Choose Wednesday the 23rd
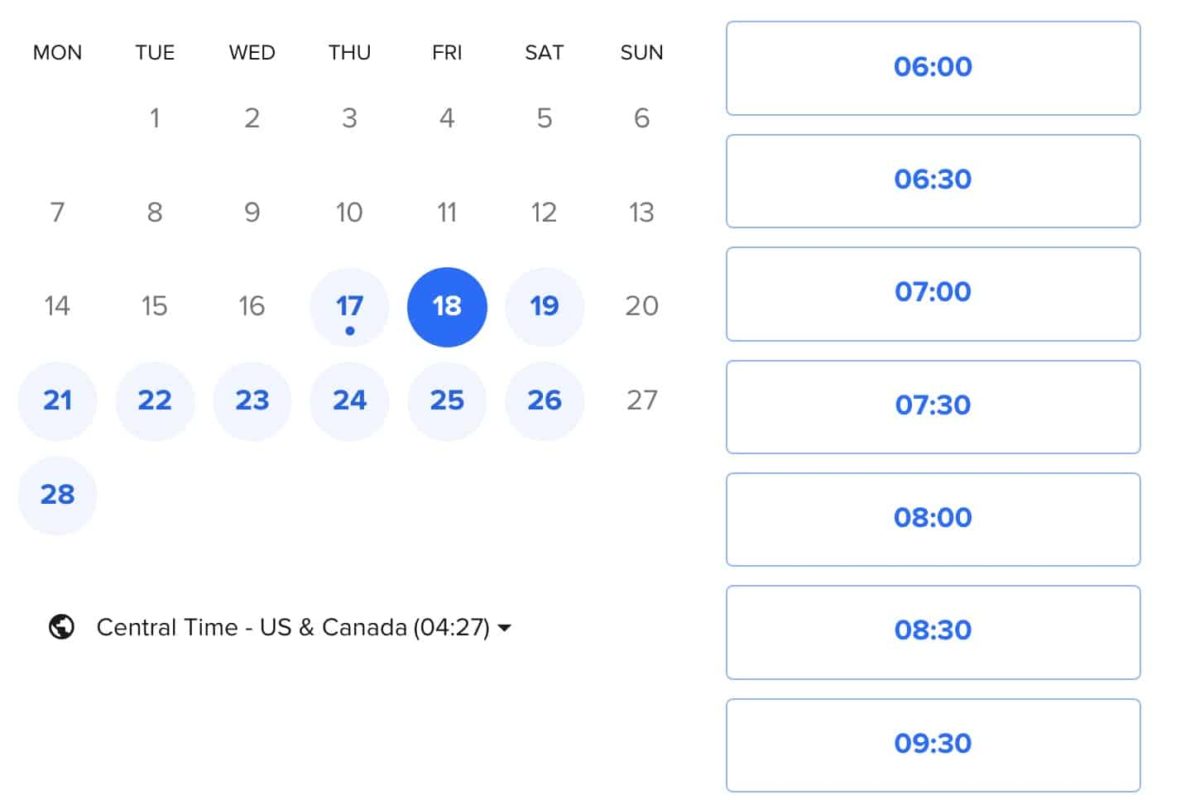Screen dimensions: 1195x800 tap(252, 401)
